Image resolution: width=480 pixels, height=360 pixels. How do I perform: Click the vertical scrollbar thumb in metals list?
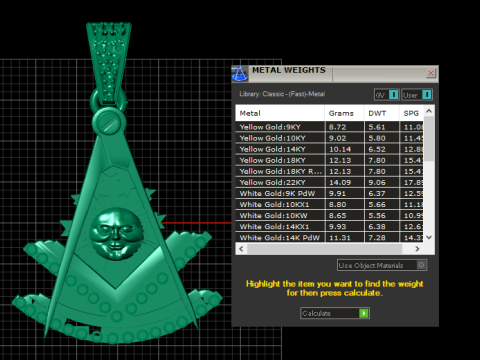tap(429, 139)
